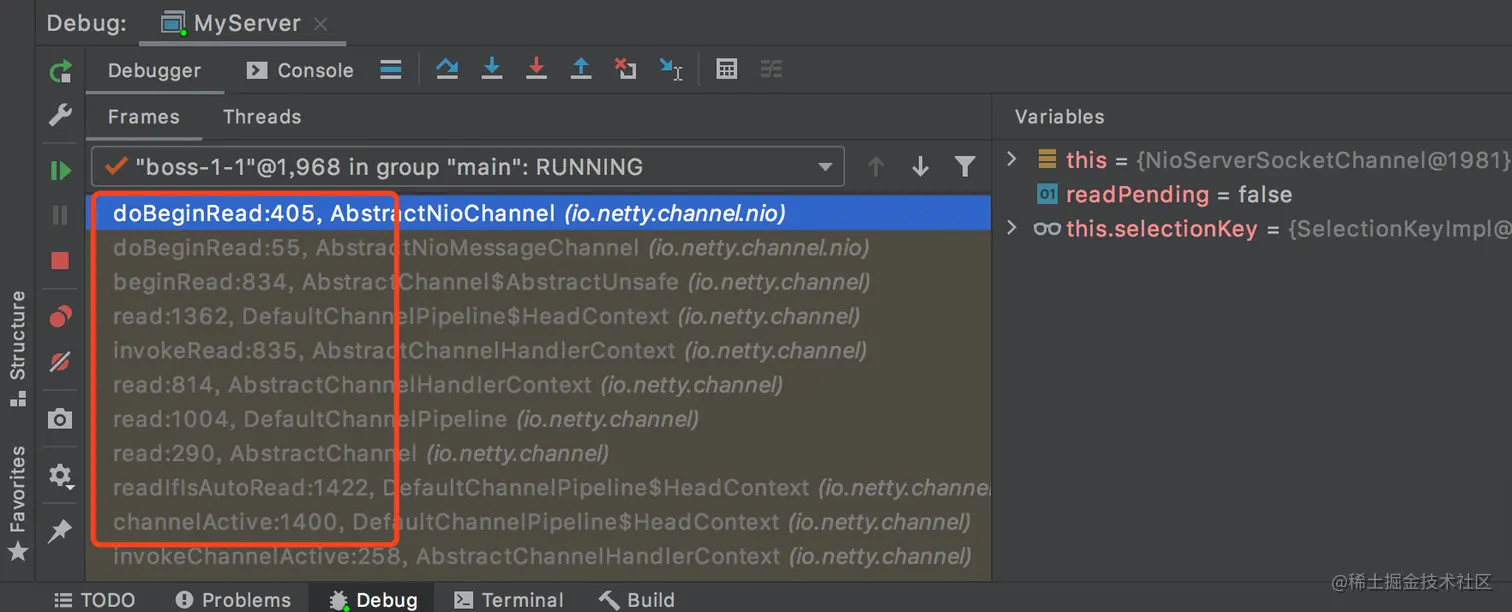Toggle Mute Breakpoints
The image size is (1512, 612).
tap(60, 362)
